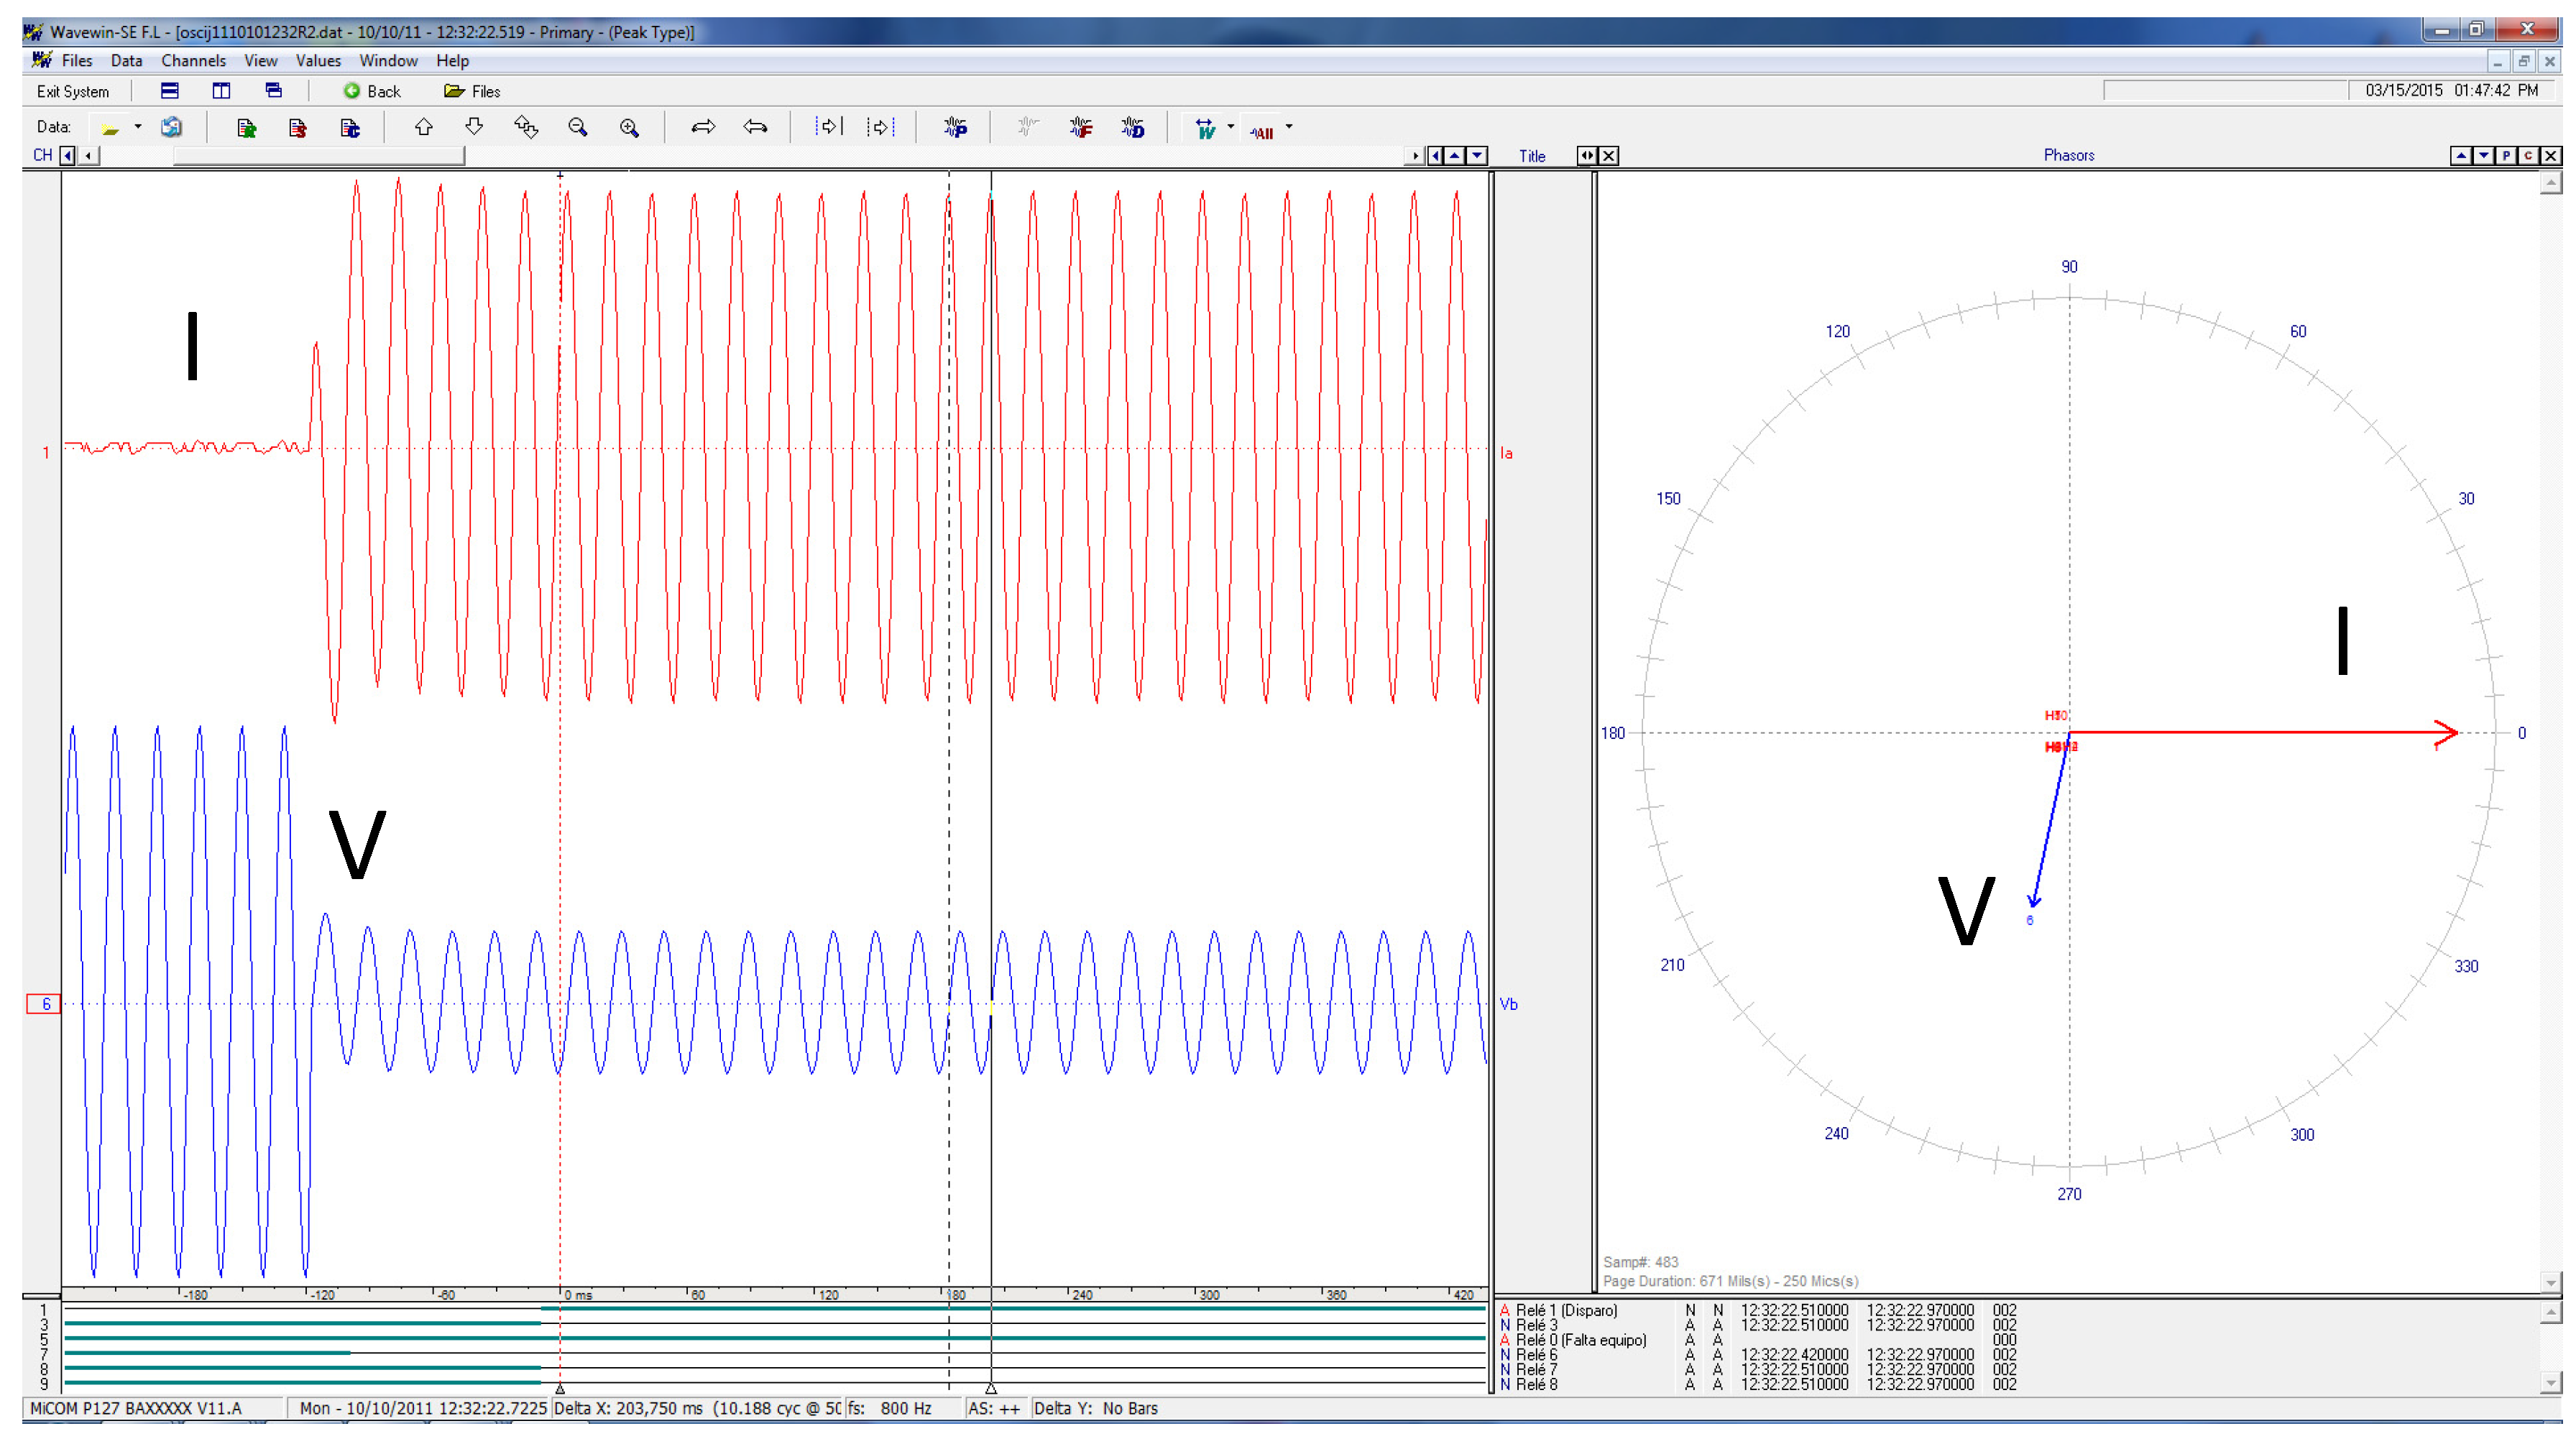Open the Channels menu
Viewport: 2576px width, 1439px height.
(x=193, y=61)
